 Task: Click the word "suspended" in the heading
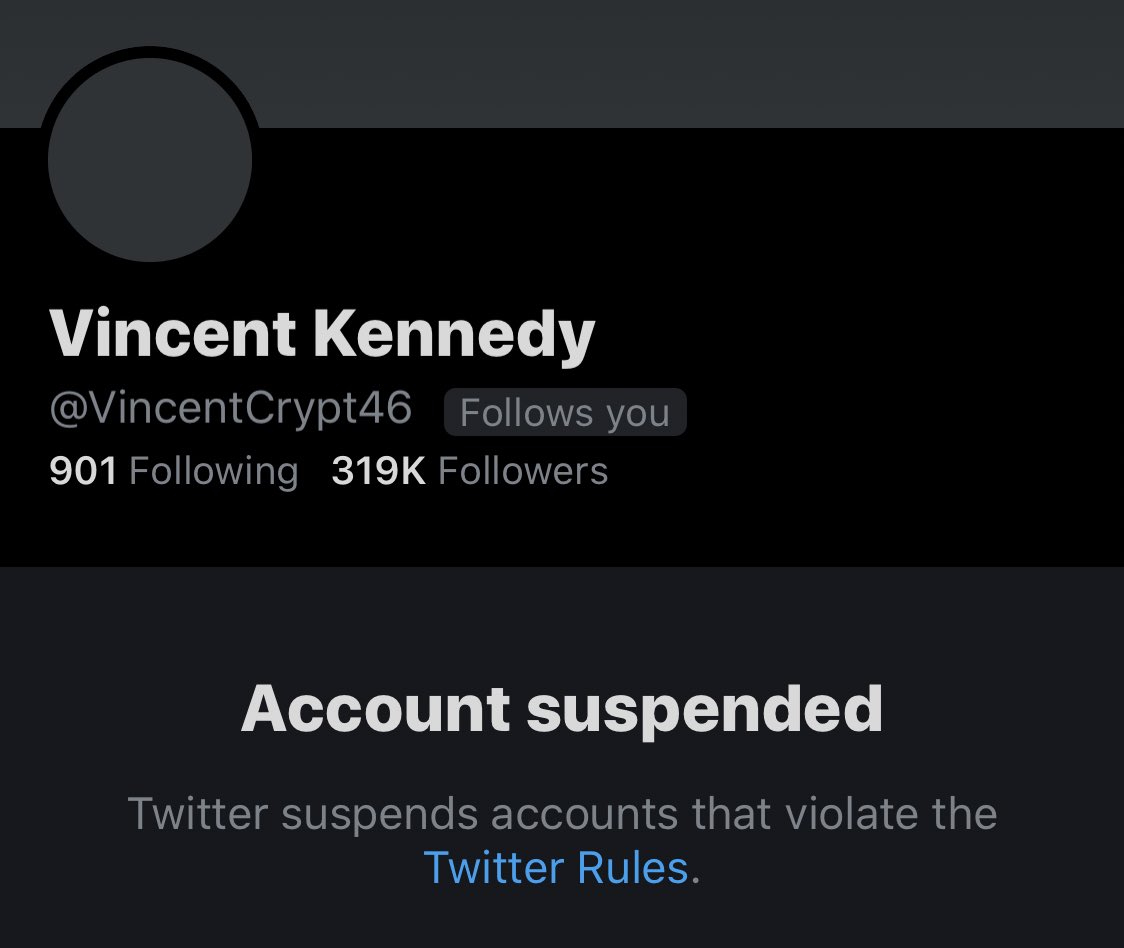pos(704,708)
